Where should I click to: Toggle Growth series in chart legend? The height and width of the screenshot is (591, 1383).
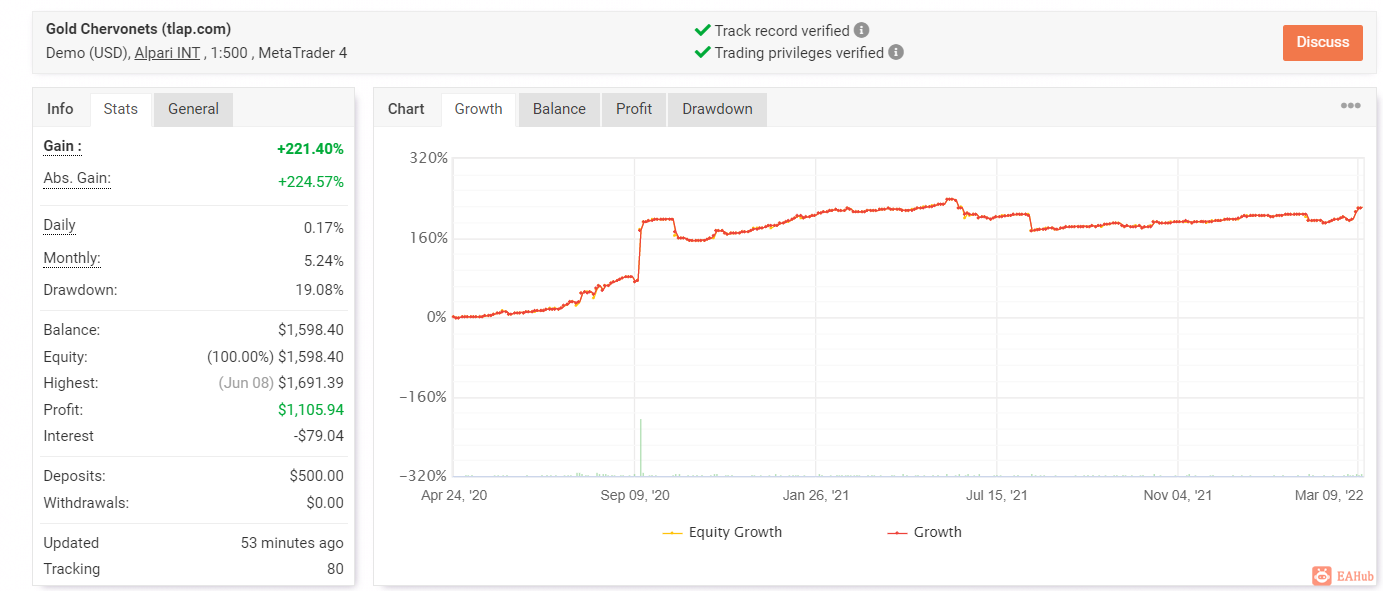[x=924, y=532]
